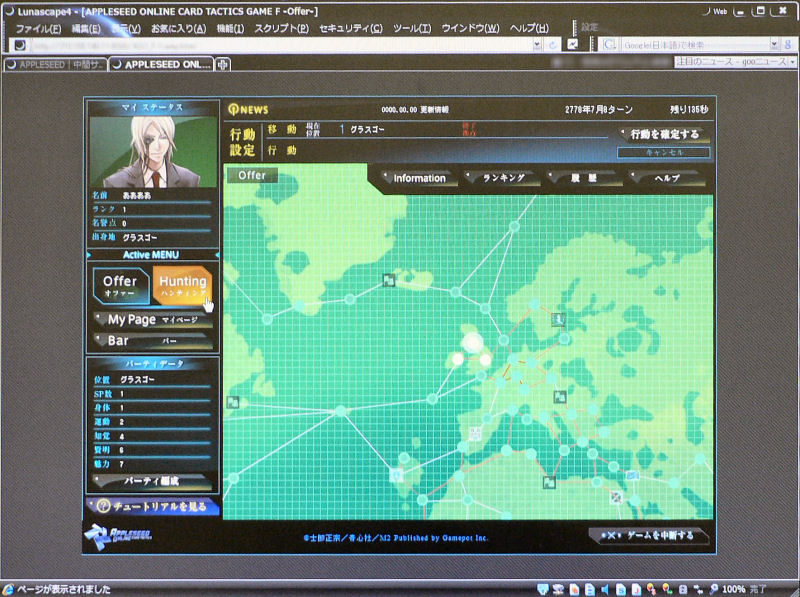800x597 pixels.
Task: Click the speaker icon in the status bar
Action: point(605,589)
